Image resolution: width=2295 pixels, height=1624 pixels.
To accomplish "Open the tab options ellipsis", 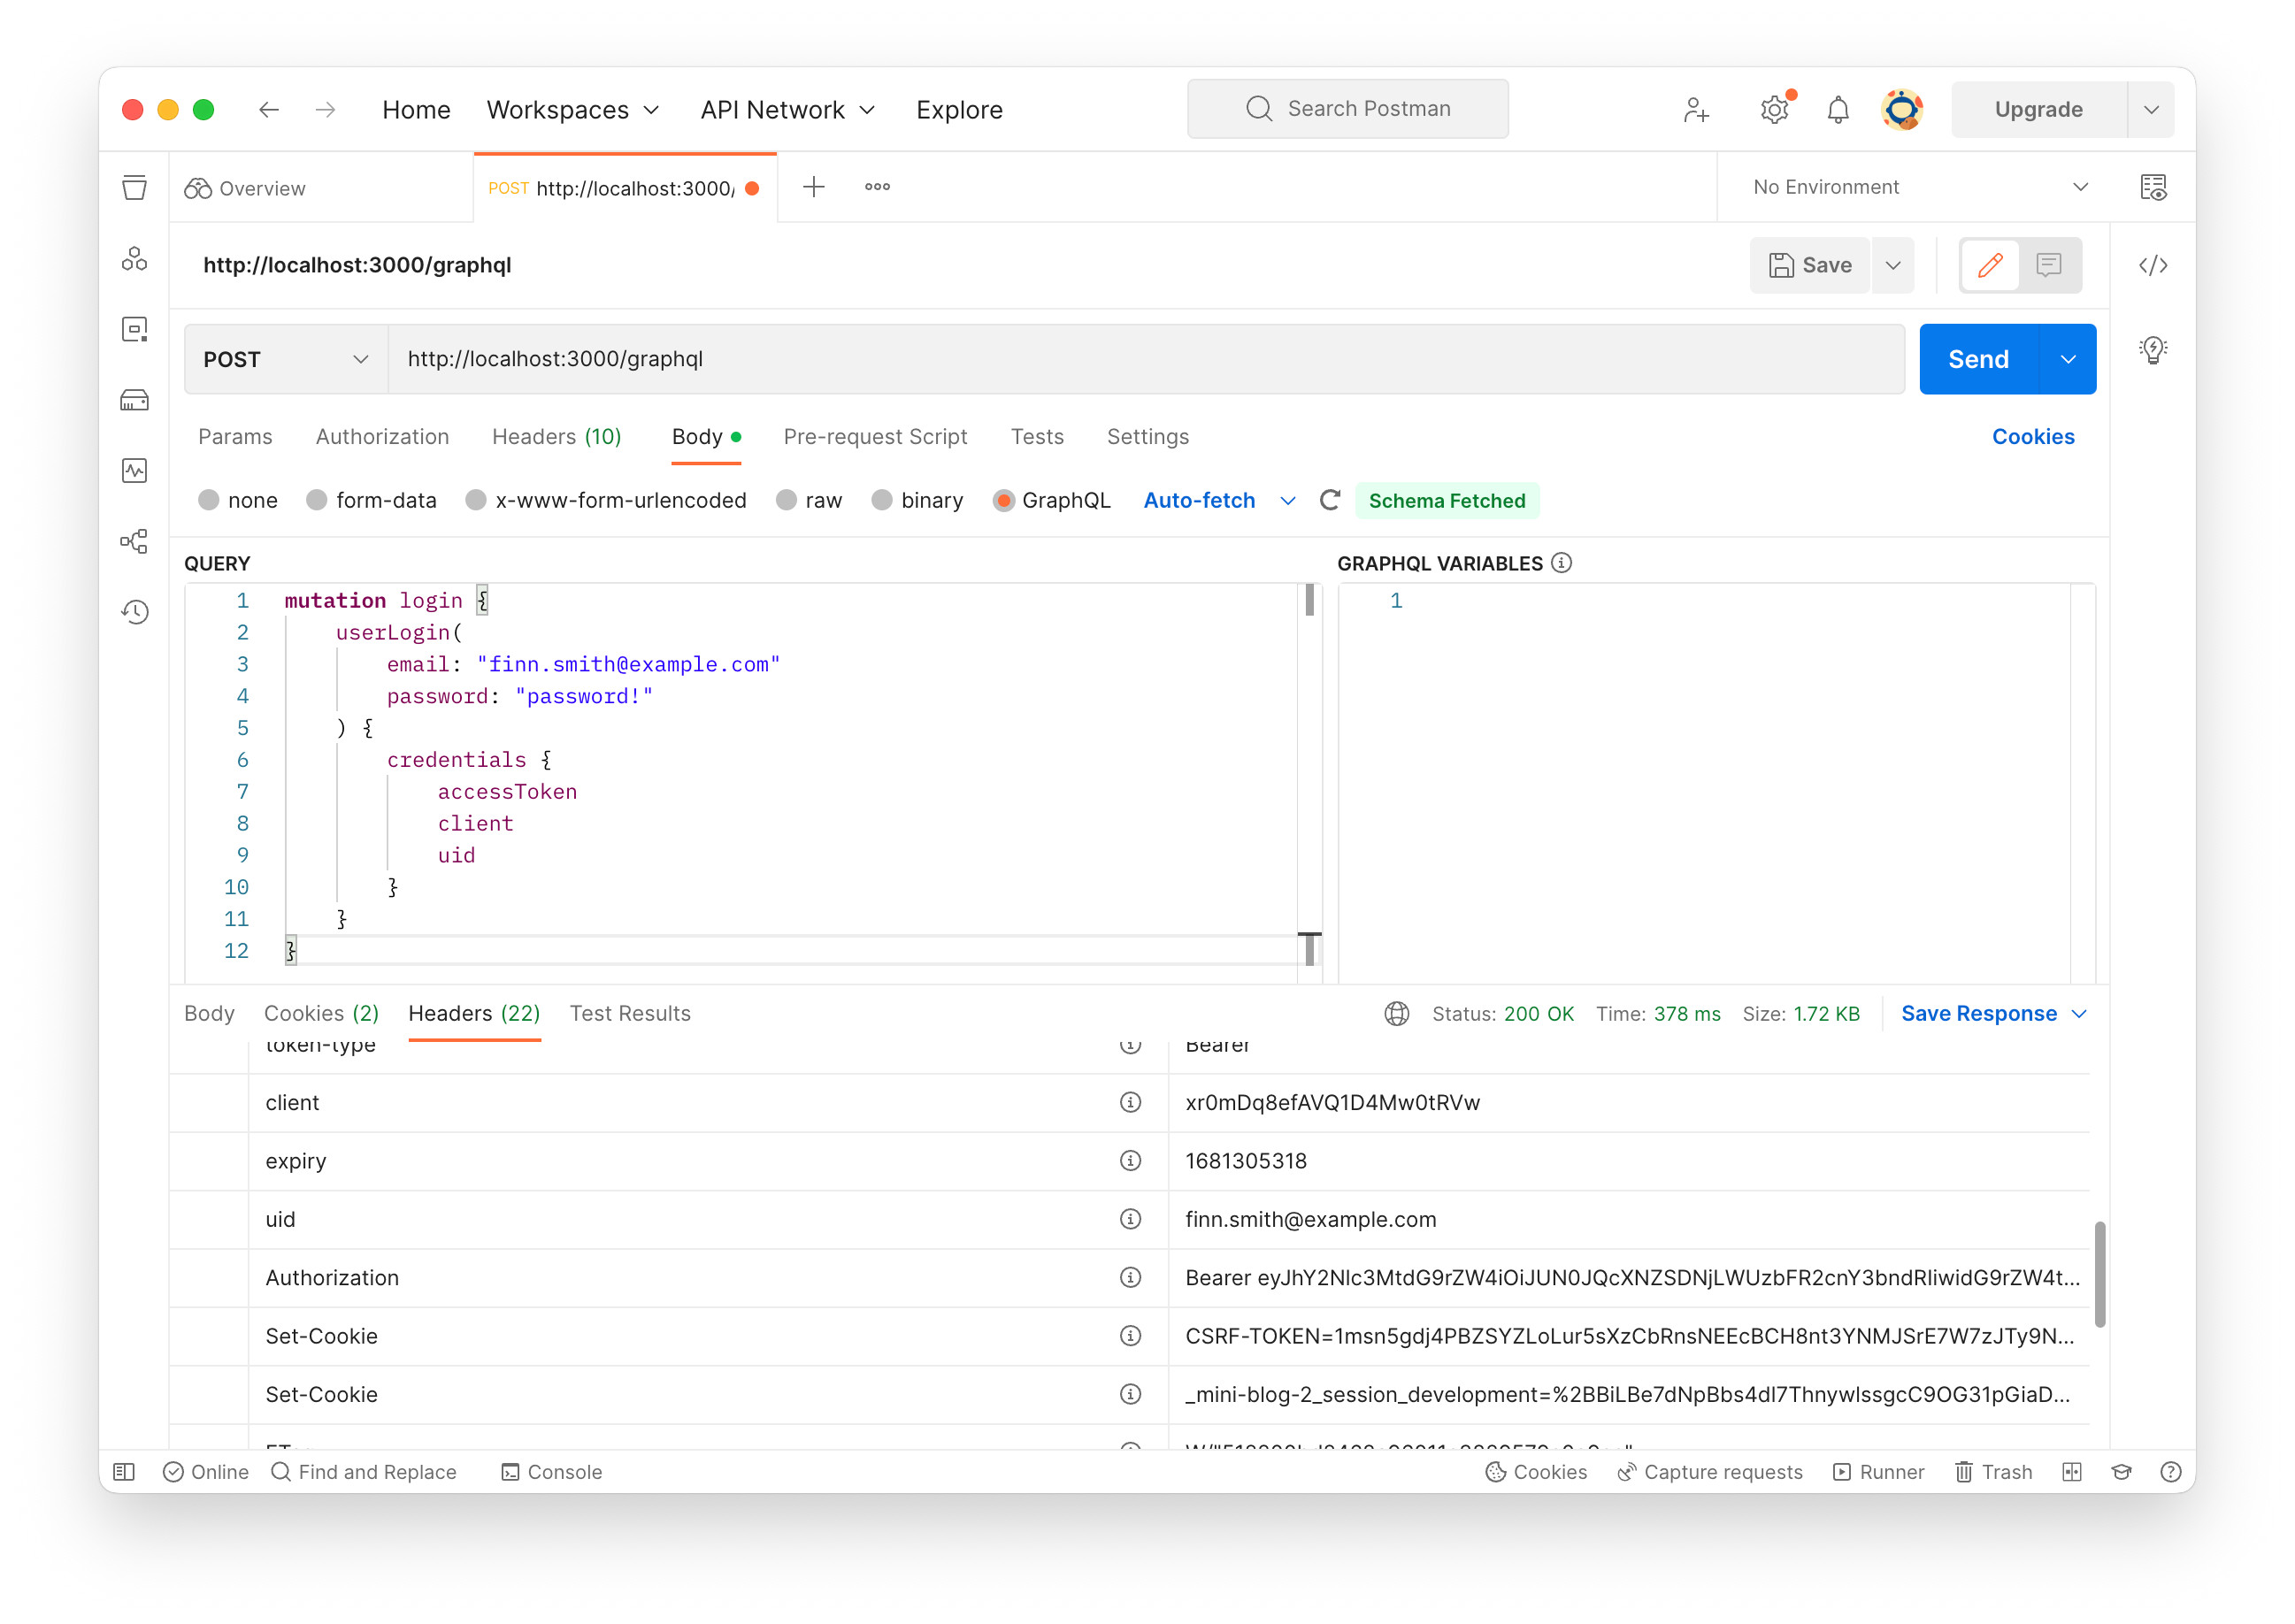I will coord(876,187).
